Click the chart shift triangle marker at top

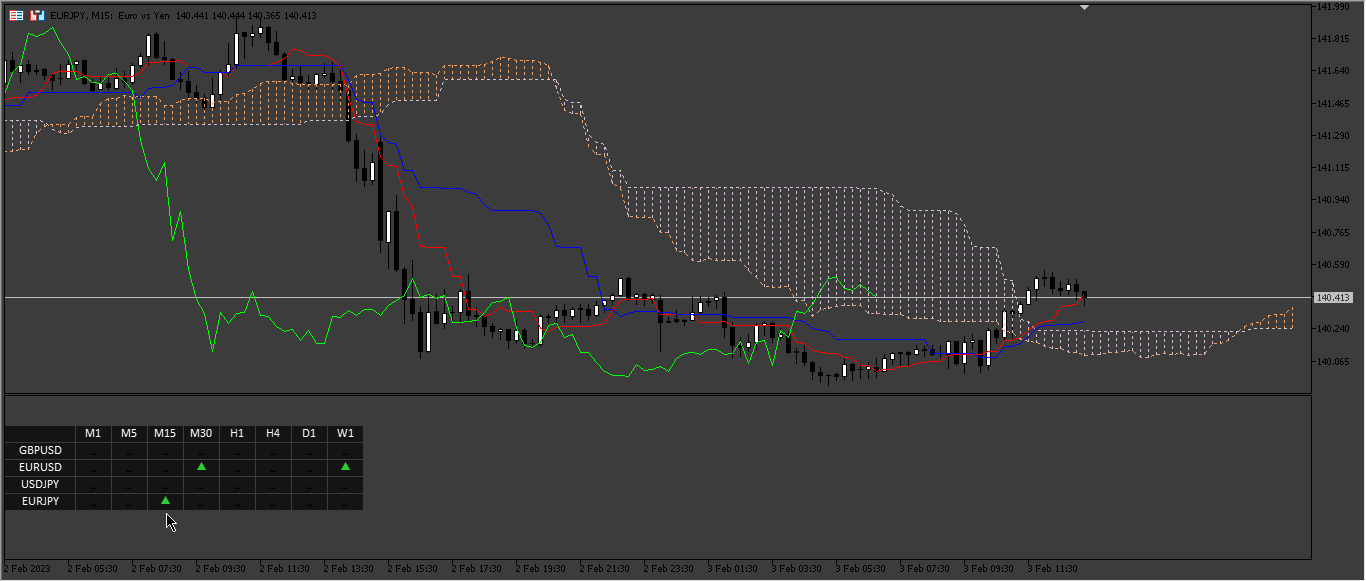[x=1084, y=7]
